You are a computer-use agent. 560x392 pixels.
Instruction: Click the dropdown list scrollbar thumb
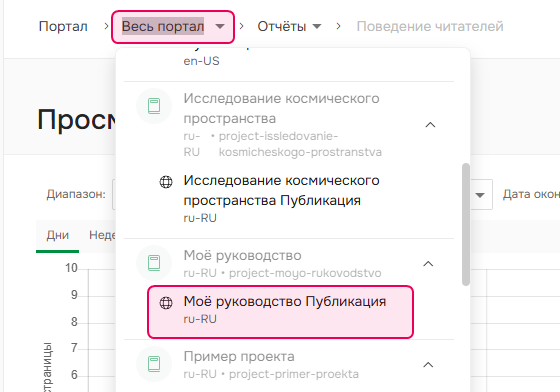point(465,224)
